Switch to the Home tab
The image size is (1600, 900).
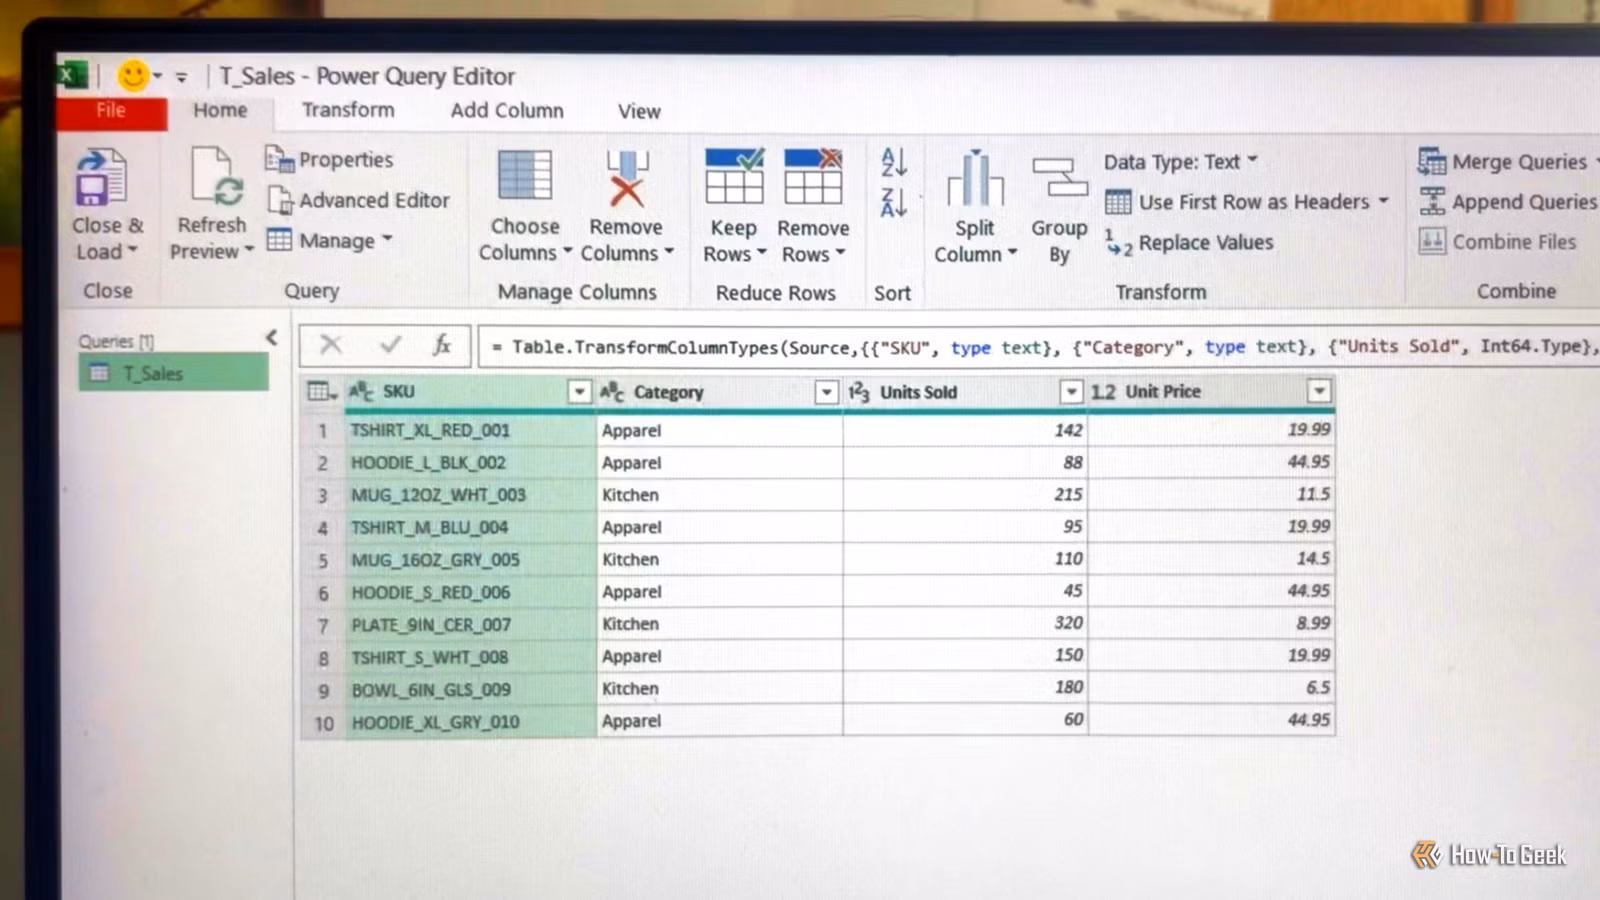pos(220,110)
